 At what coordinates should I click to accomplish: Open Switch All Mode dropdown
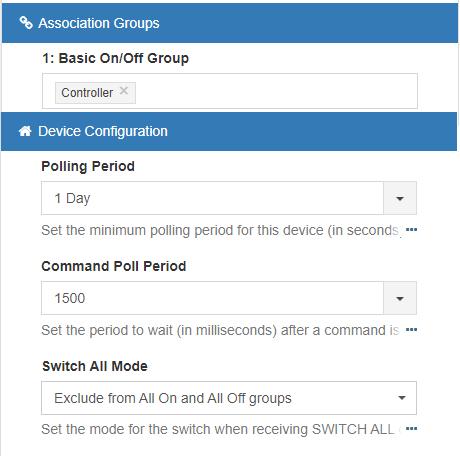pyautogui.click(x=229, y=398)
